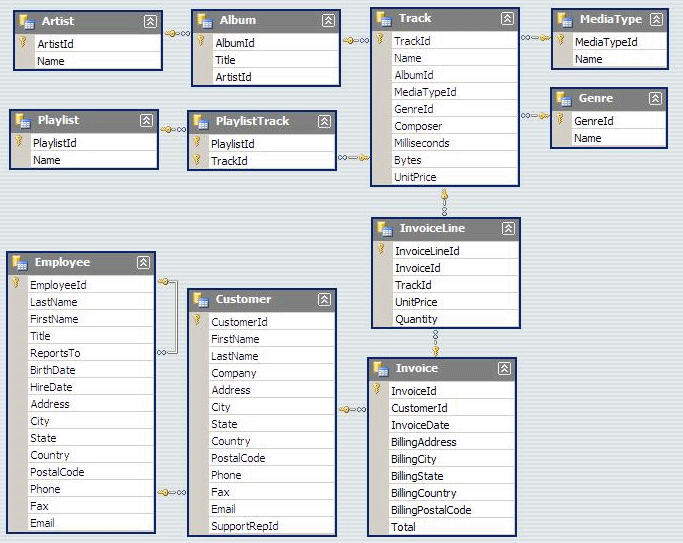
Task: Select the SupportRepId column in Customer
Action: (272, 526)
